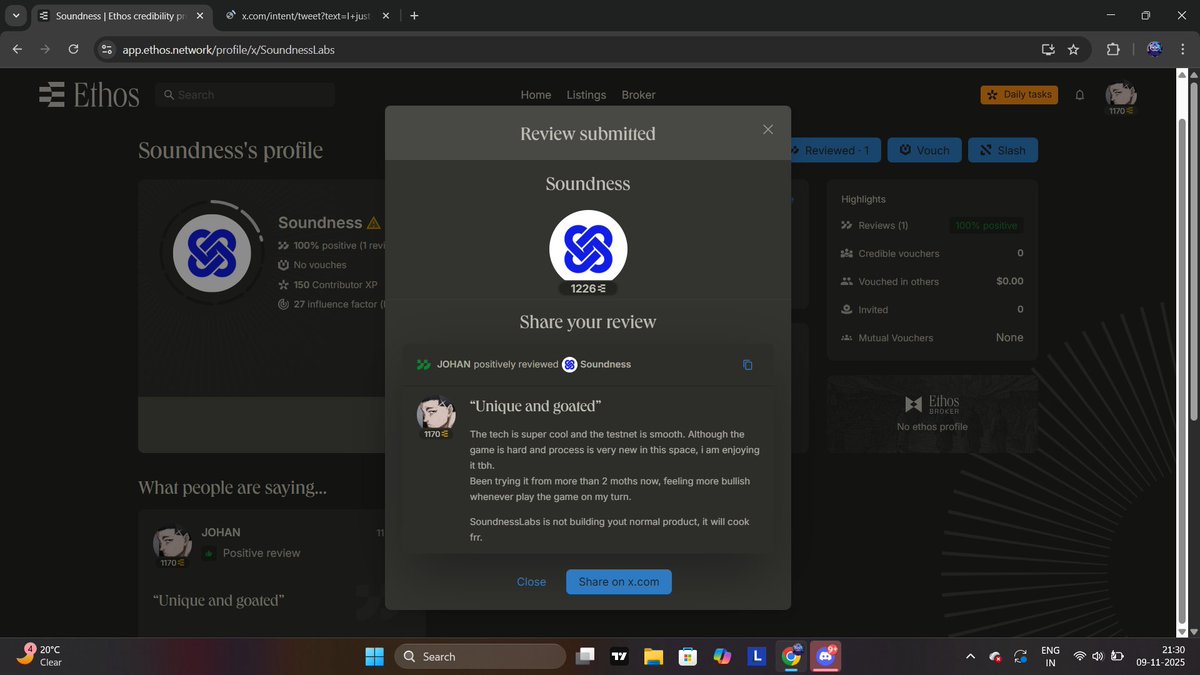
Task: Click Reviews (1) highlight row
Action: 932,226
